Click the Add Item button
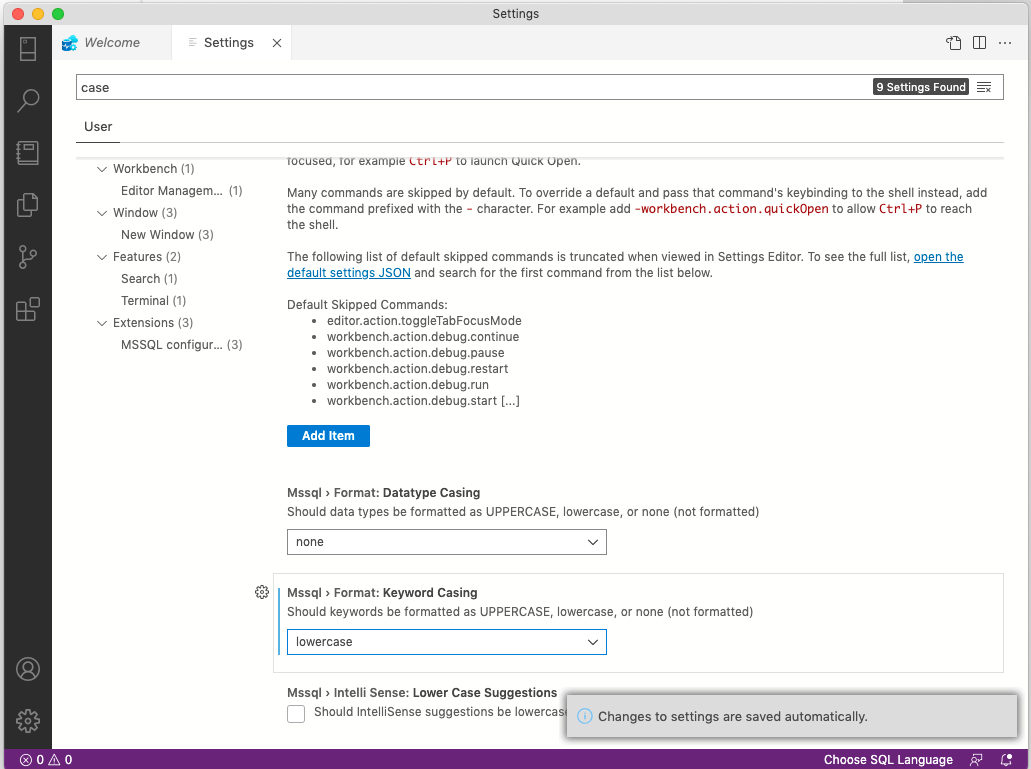 click(328, 436)
